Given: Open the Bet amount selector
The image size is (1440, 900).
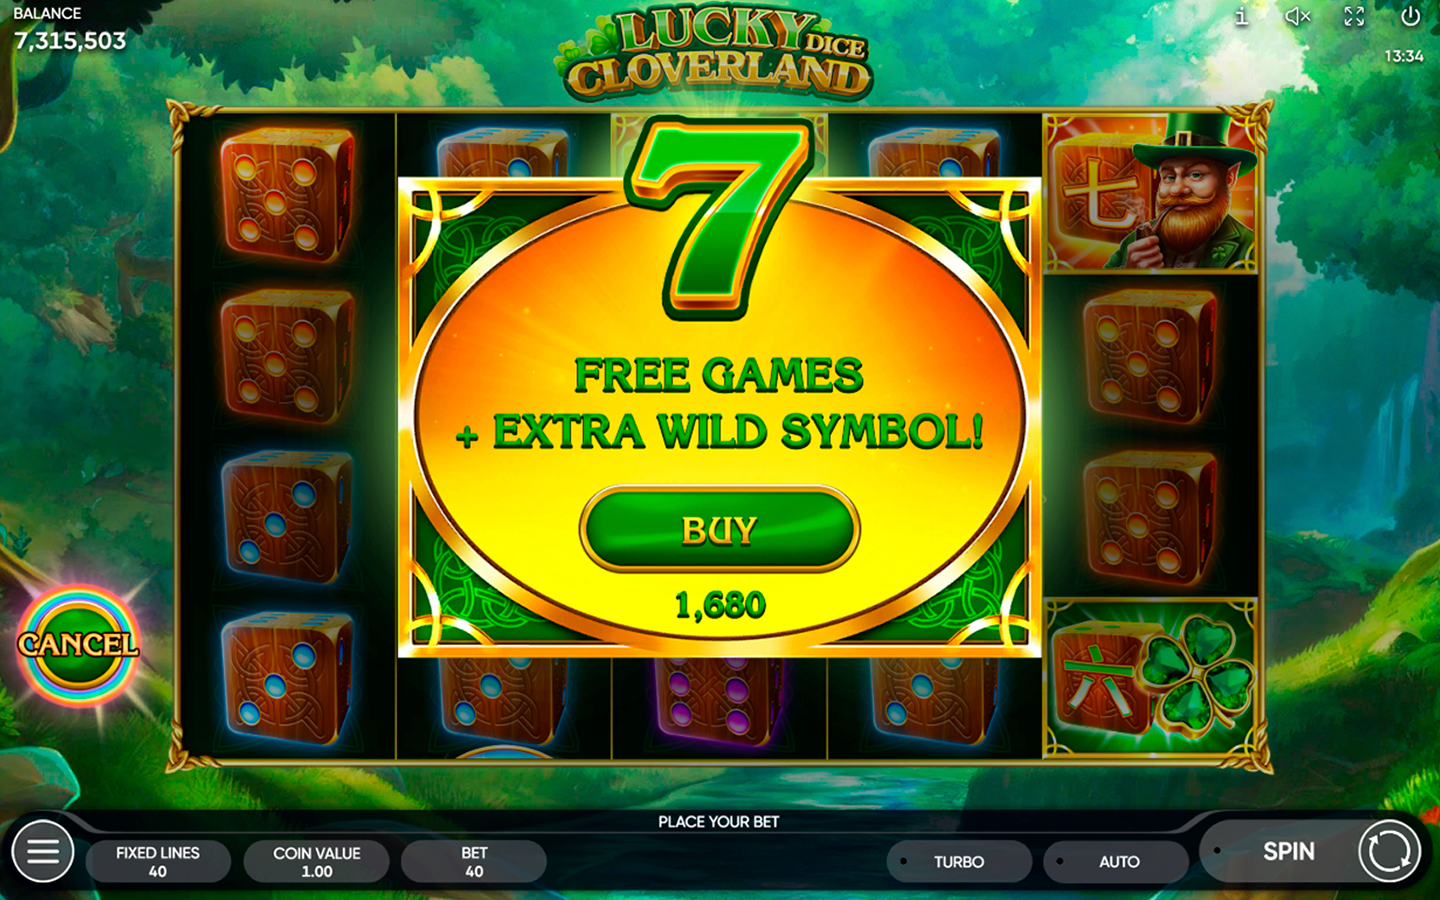Looking at the screenshot, I should pyautogui.click(x=474, y=861).
